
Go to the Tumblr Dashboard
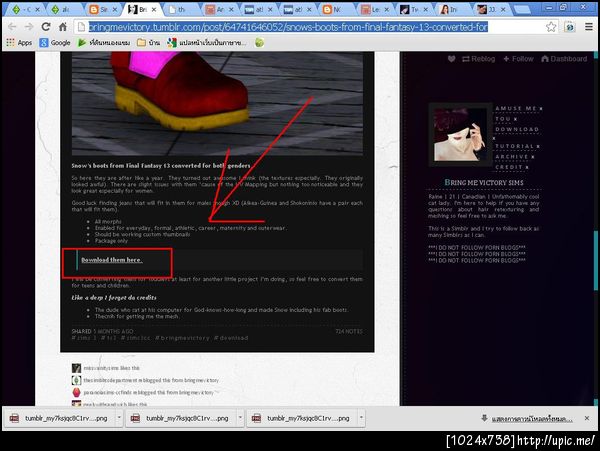coord(564,59)
